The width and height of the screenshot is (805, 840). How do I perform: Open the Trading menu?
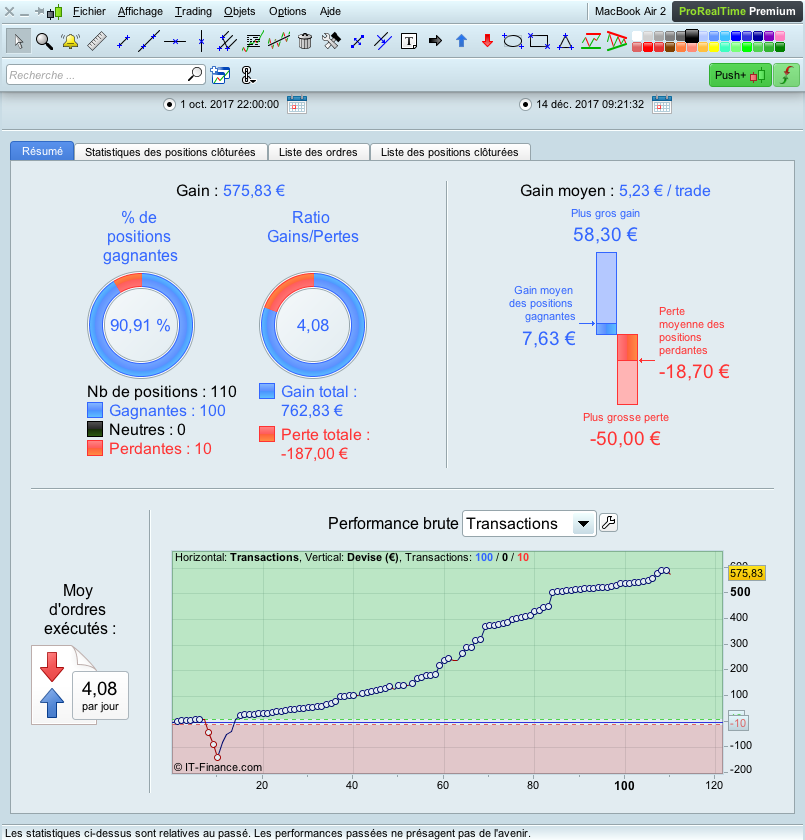(x=193, y=11)
